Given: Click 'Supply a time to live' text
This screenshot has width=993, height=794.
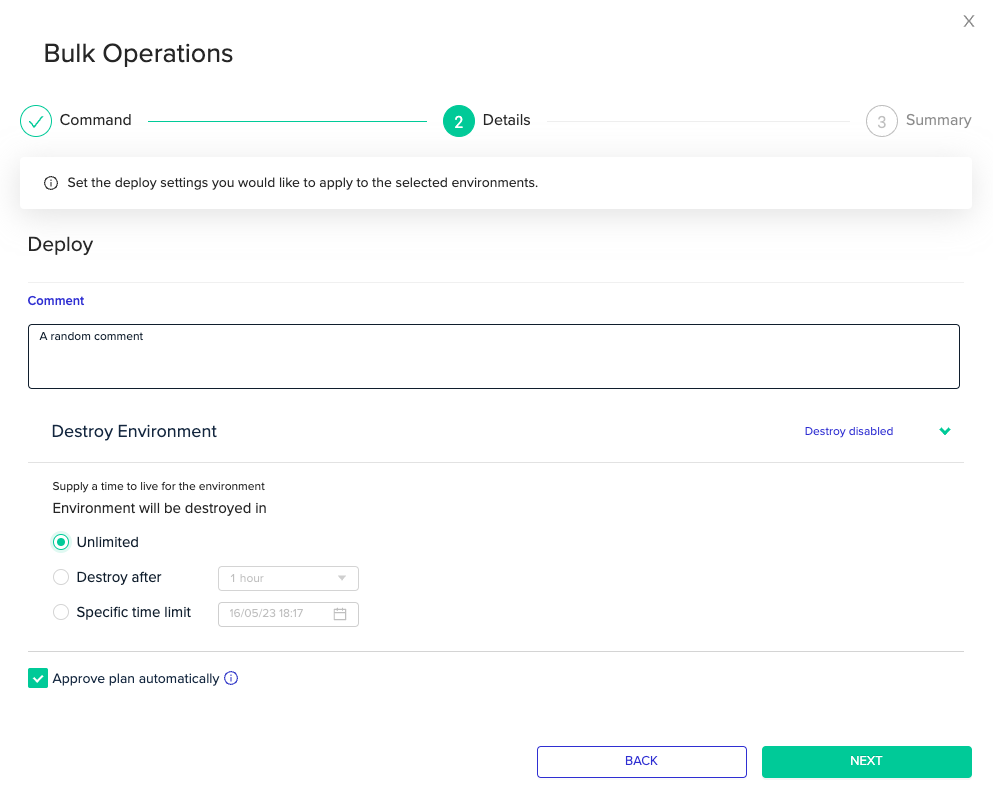Looking at the screenshot, I should point(158,486).
